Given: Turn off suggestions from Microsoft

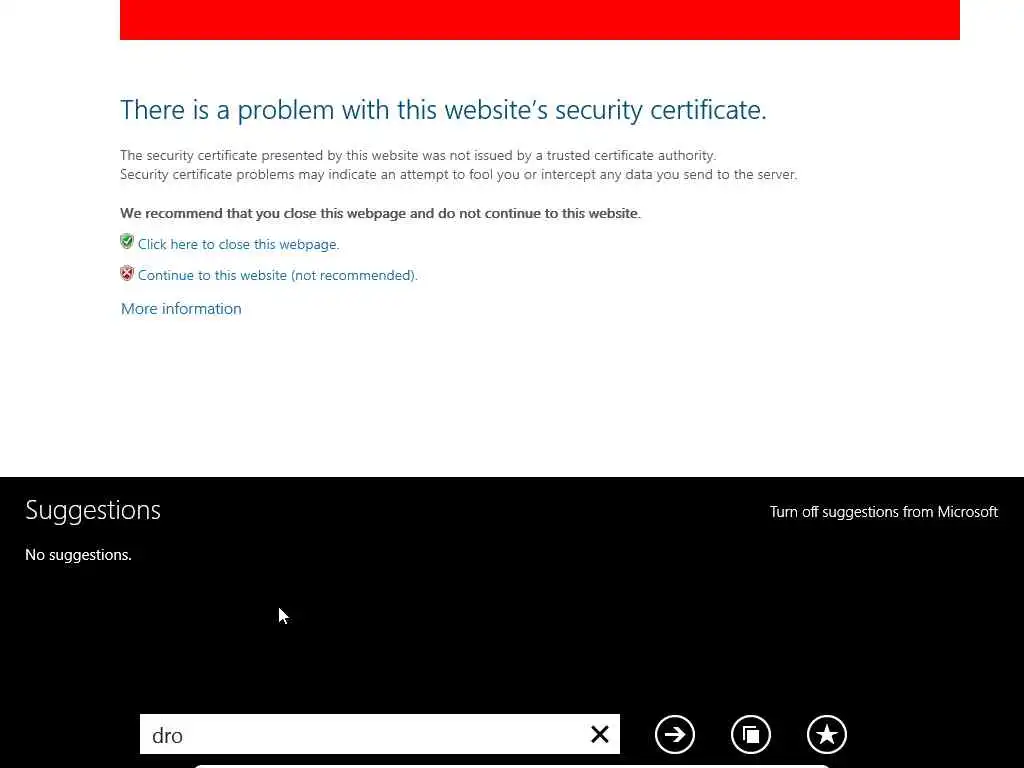Looking at the screenshot, I should [884, 511].
